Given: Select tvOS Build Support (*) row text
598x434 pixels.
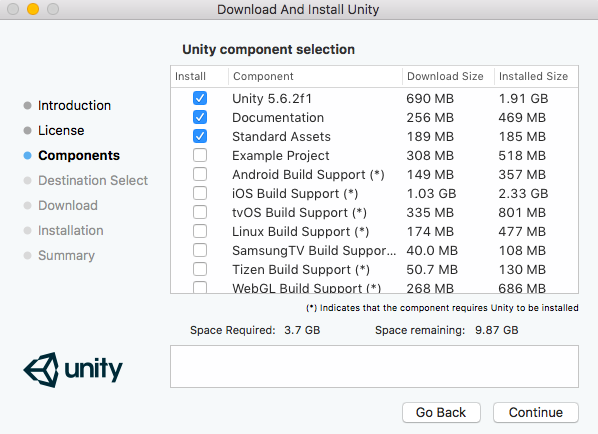Looking at the screenshot, I should [299, 212].
